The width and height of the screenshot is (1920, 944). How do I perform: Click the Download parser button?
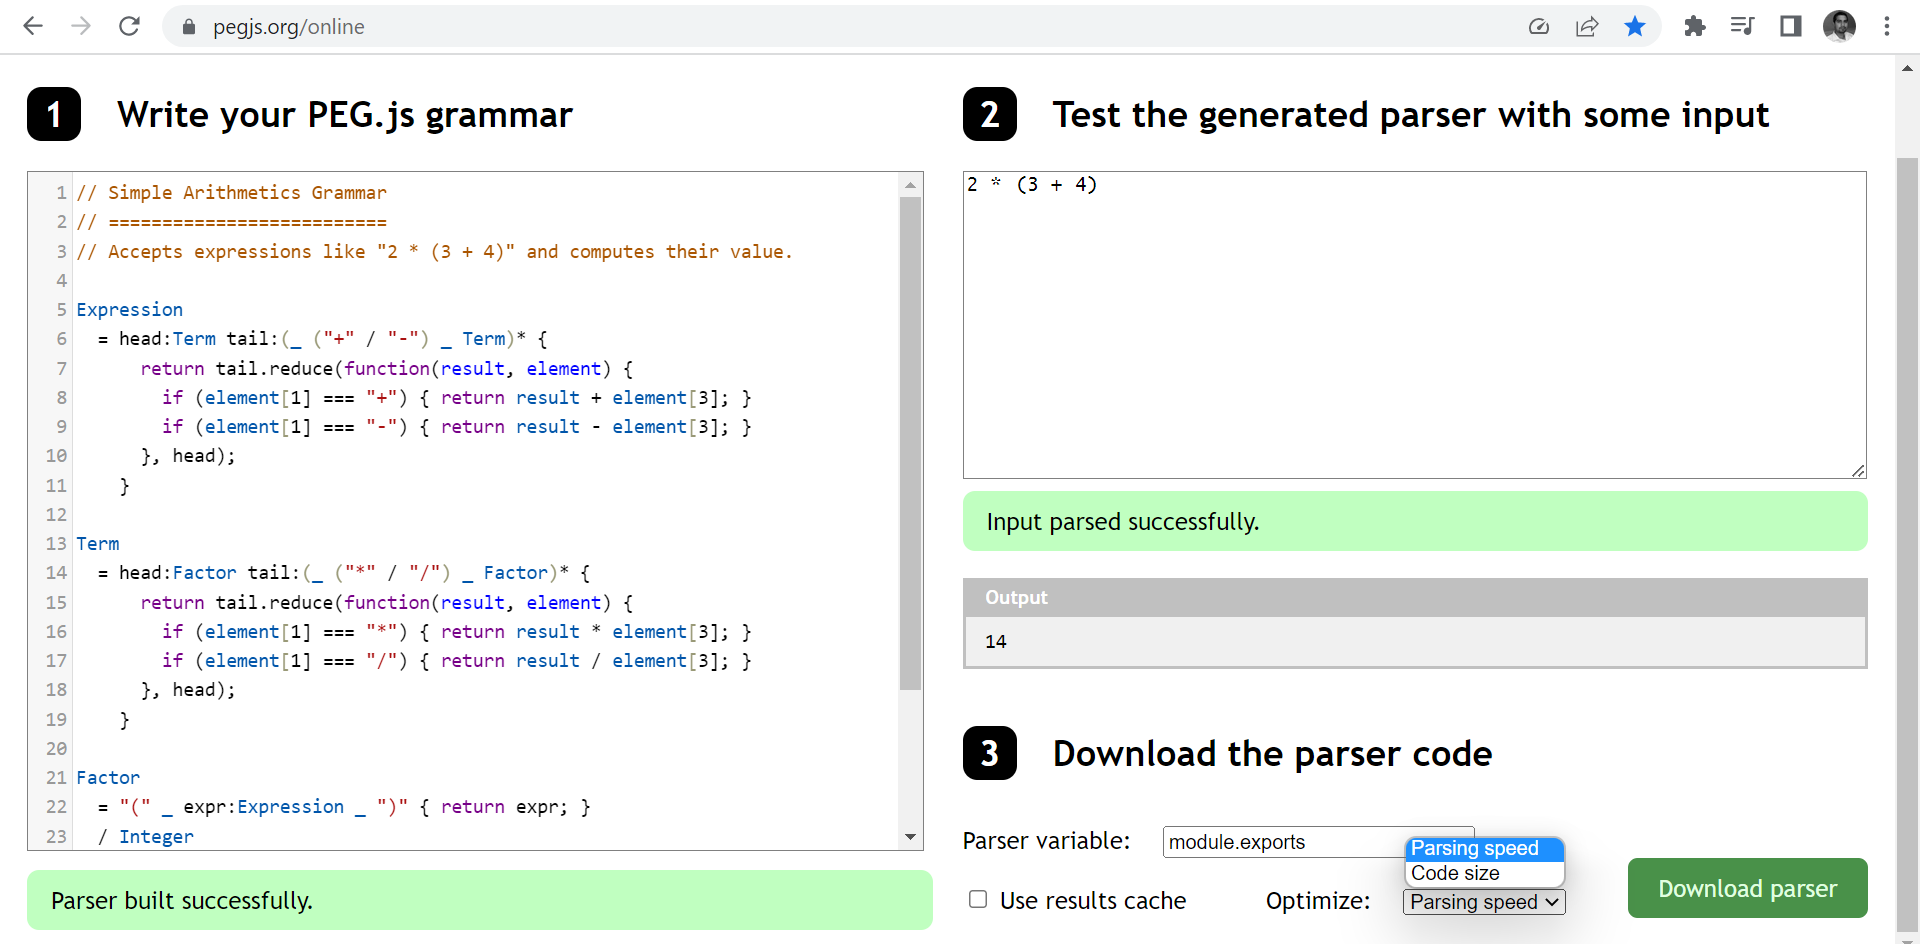(x=1747, y=888)
